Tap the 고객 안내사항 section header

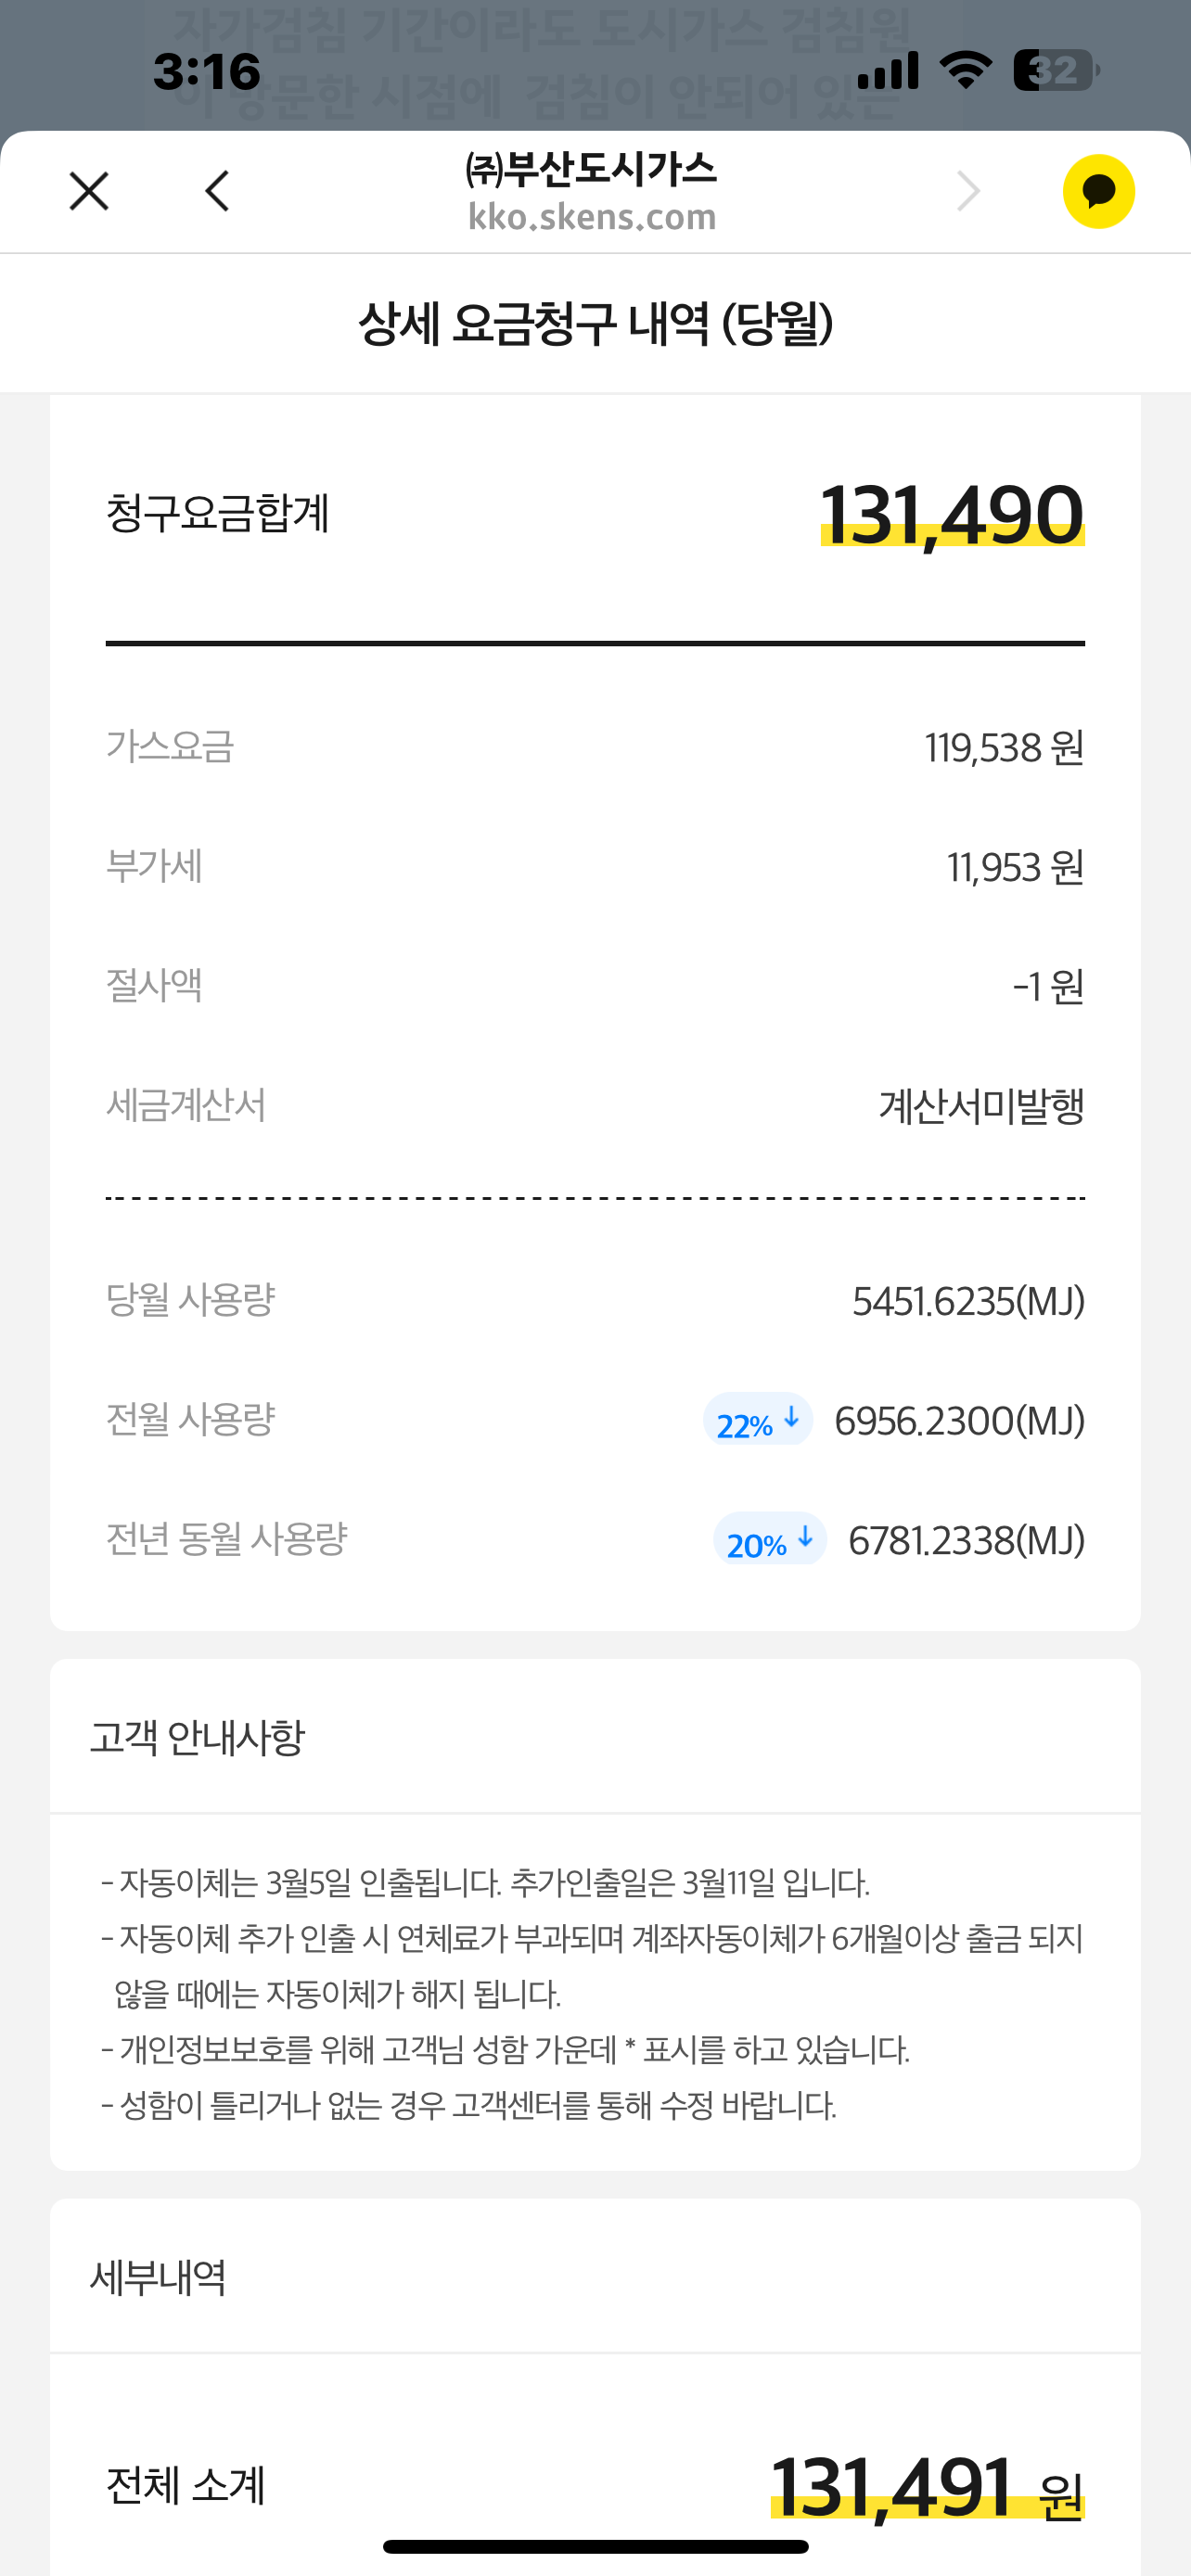click(x=197, y=1738)
